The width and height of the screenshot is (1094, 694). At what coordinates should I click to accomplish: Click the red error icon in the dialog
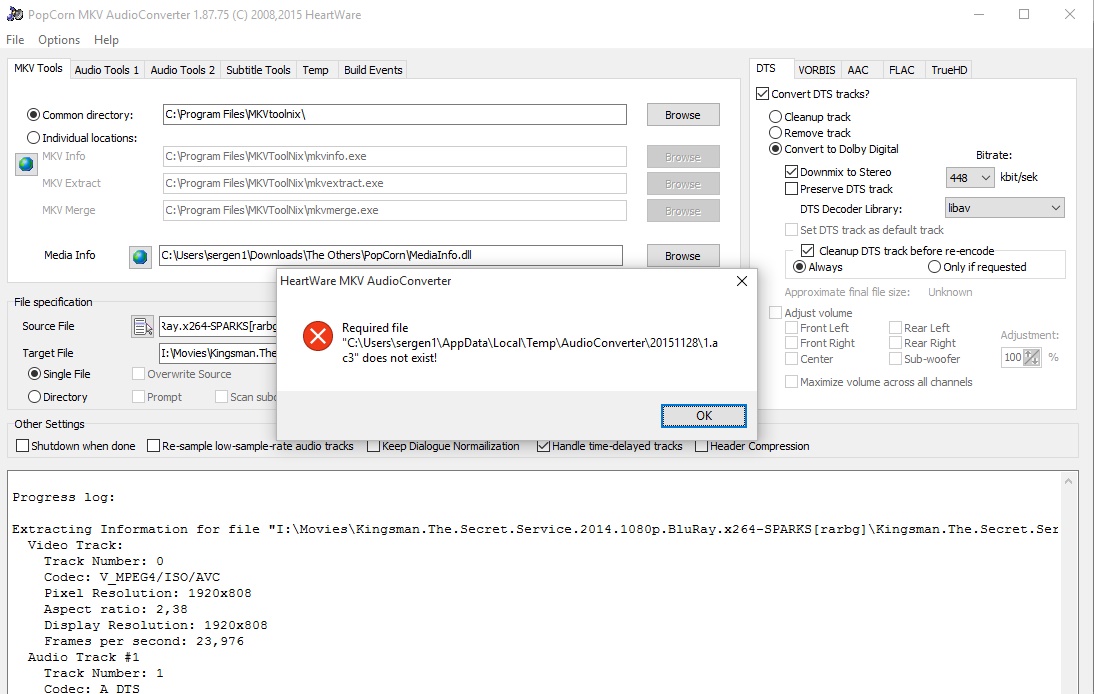point(317,336)
